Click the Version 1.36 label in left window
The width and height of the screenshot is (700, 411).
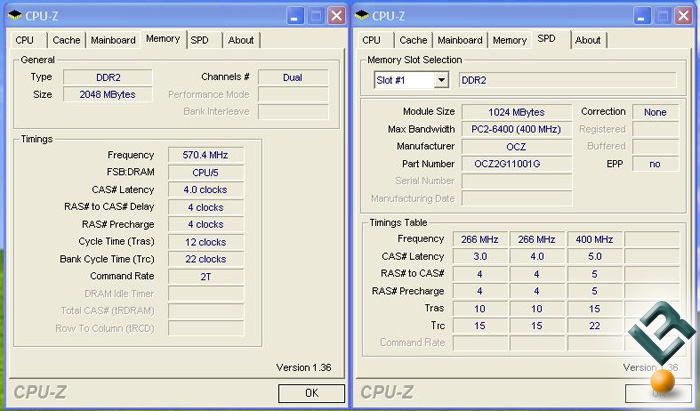[304, 368]
